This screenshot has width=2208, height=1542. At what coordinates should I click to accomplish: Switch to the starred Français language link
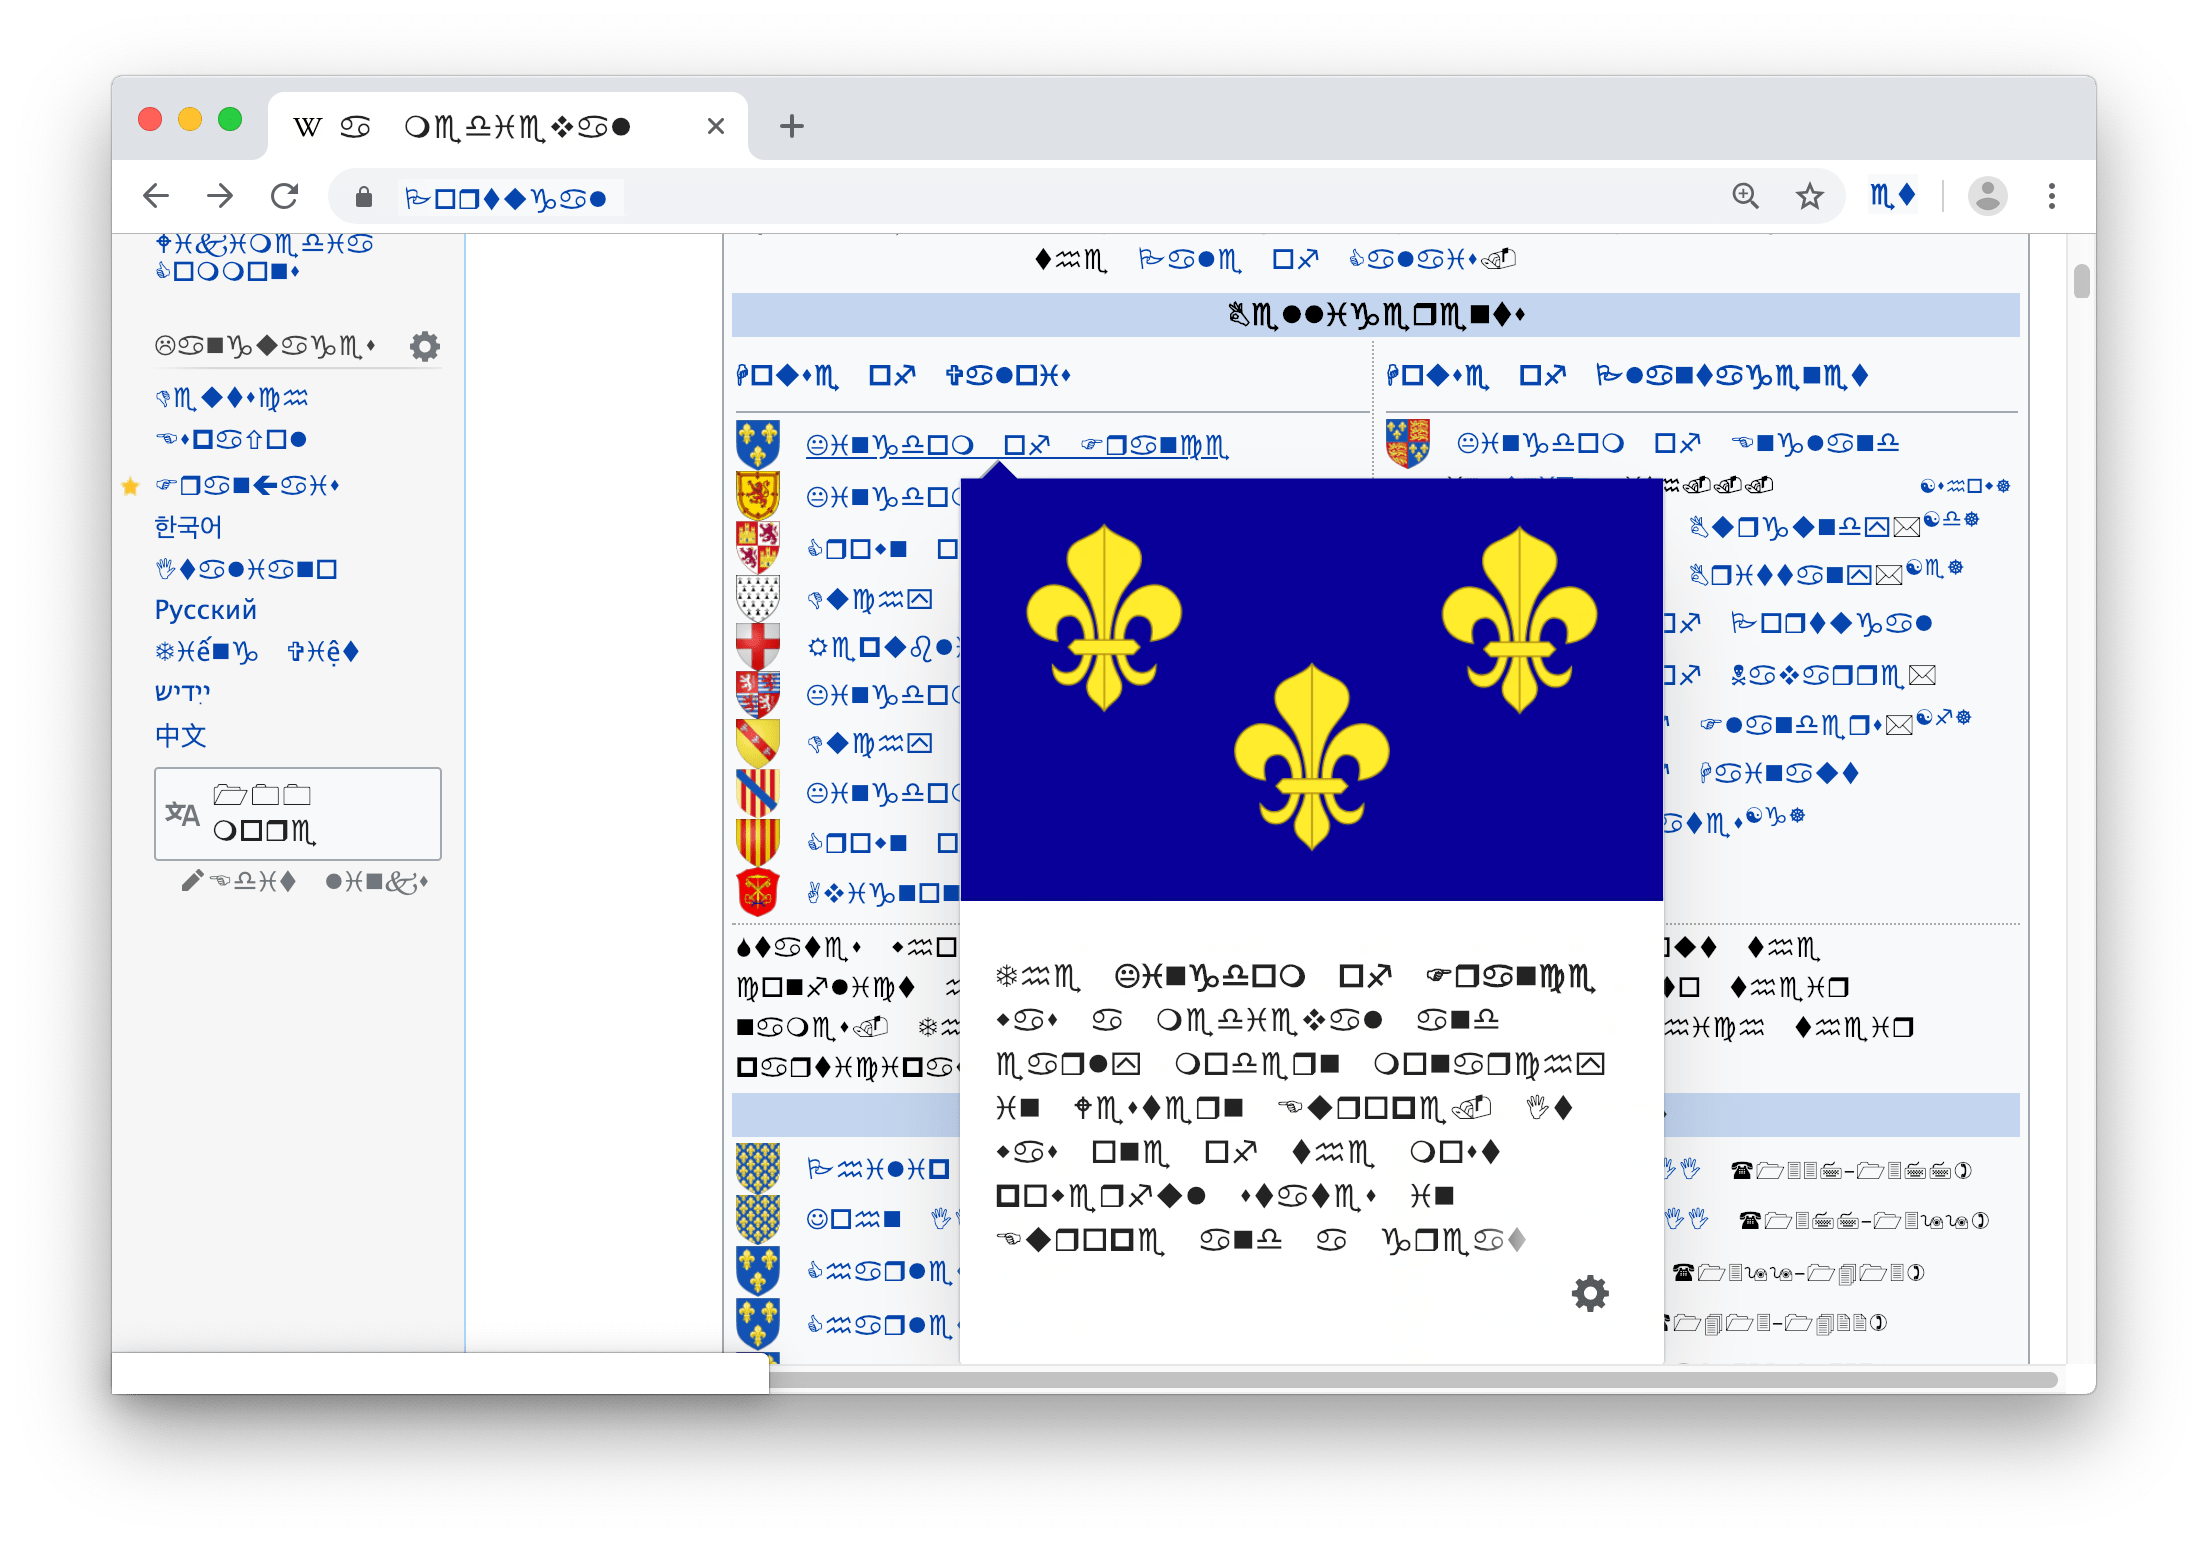click(247, 486)
